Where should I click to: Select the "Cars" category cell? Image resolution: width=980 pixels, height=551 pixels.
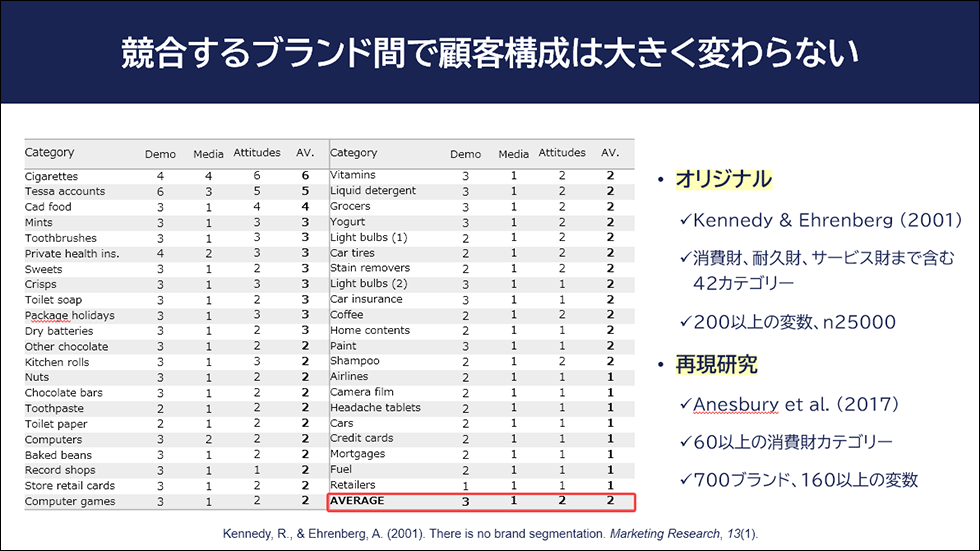point(342,424)
